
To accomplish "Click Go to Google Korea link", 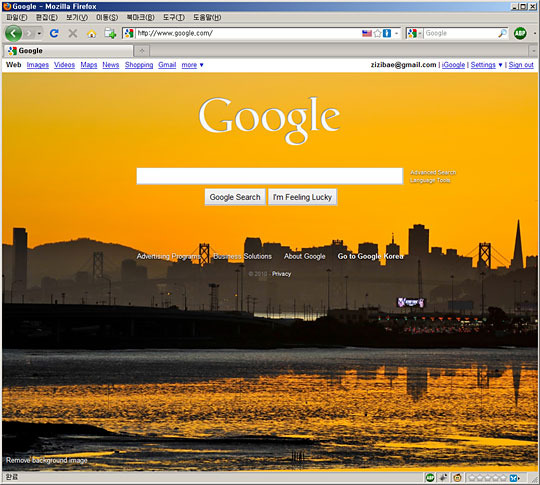I will (370, 256).
